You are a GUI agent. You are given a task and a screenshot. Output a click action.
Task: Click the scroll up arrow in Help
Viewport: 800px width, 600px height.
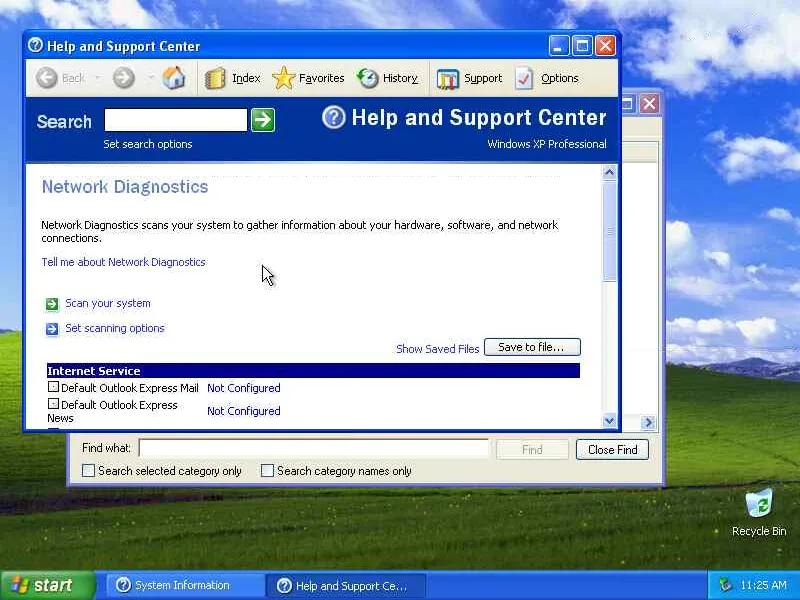609,172
